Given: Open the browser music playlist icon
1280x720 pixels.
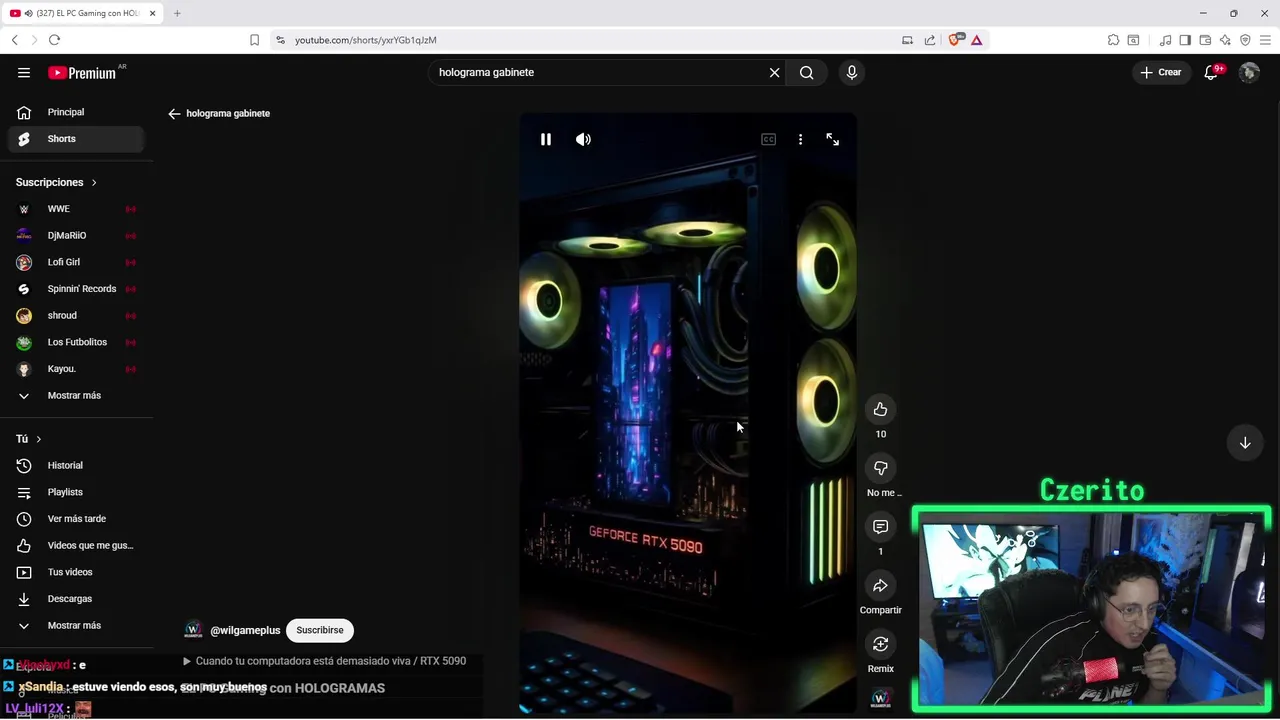Looking at the screenshot, I should [x=1165, y=40].
